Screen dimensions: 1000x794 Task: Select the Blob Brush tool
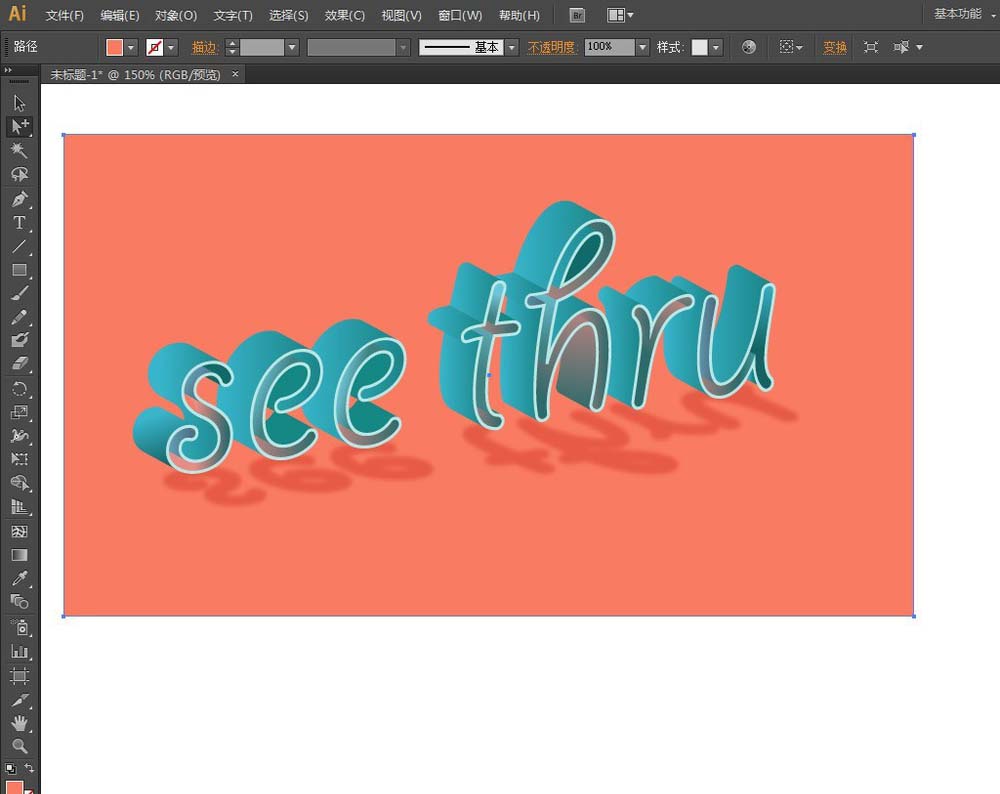click(x=19, y=340)
